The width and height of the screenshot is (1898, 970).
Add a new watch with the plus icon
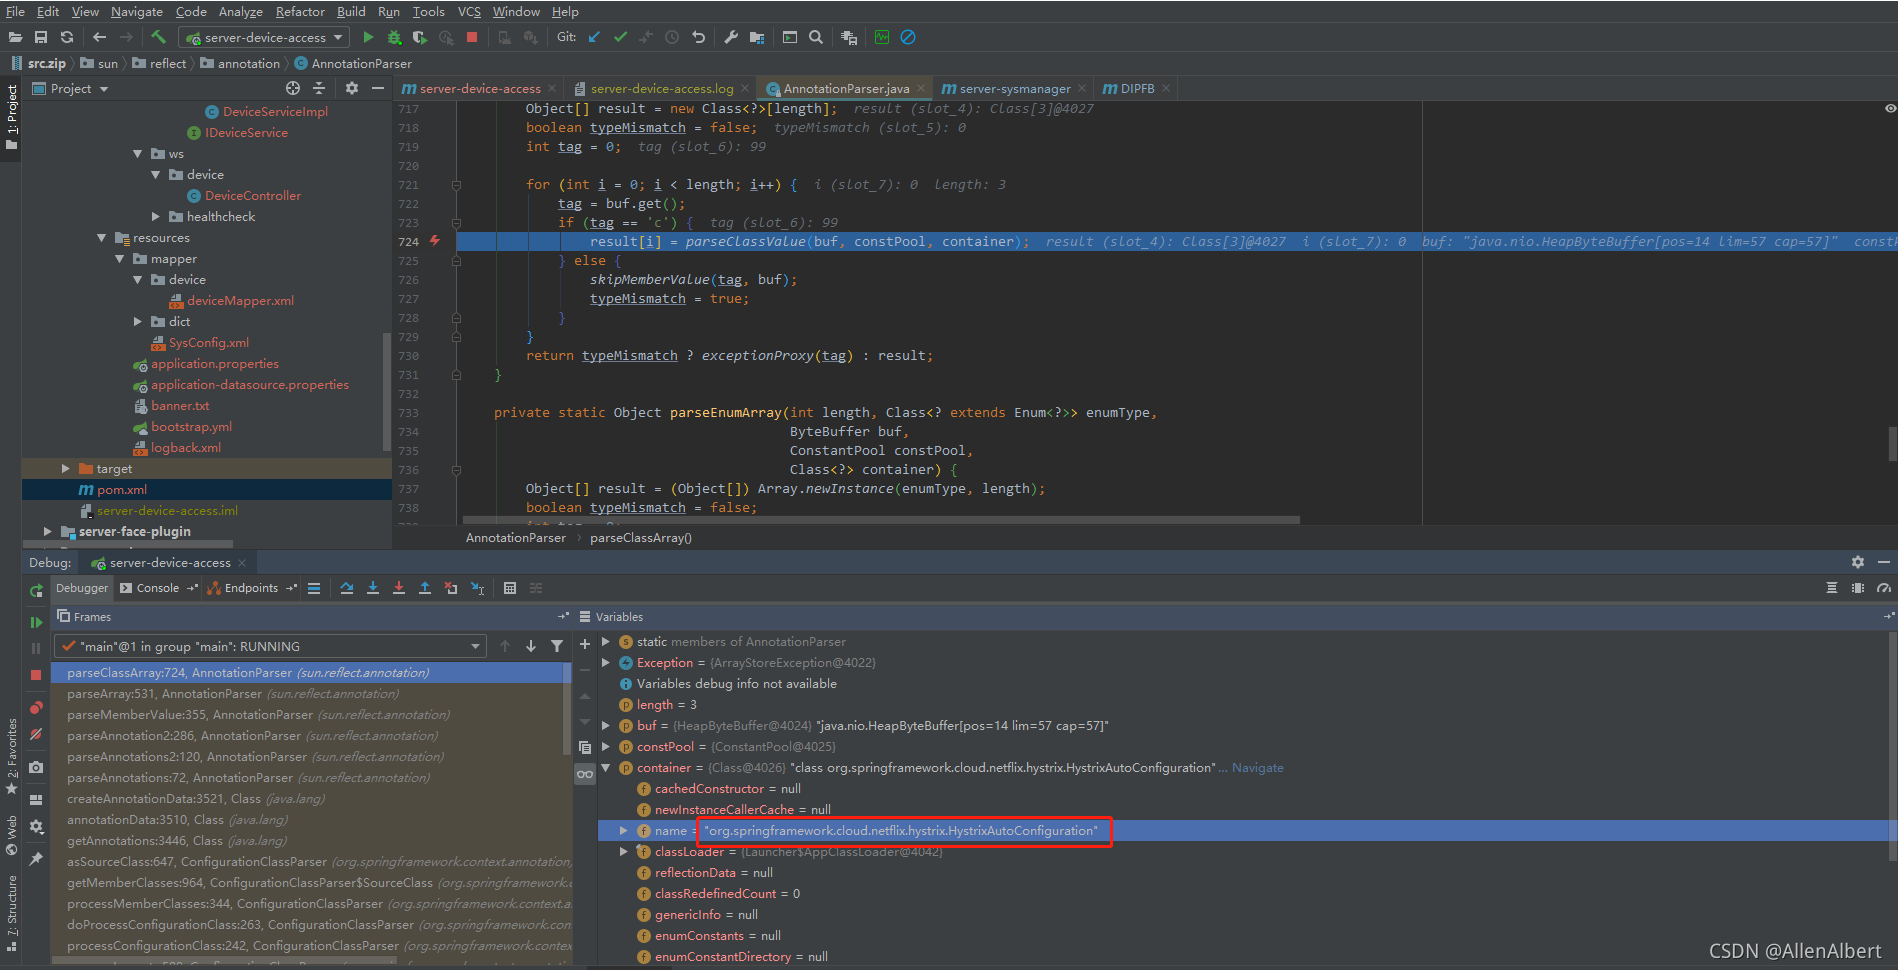coord(585,644)
